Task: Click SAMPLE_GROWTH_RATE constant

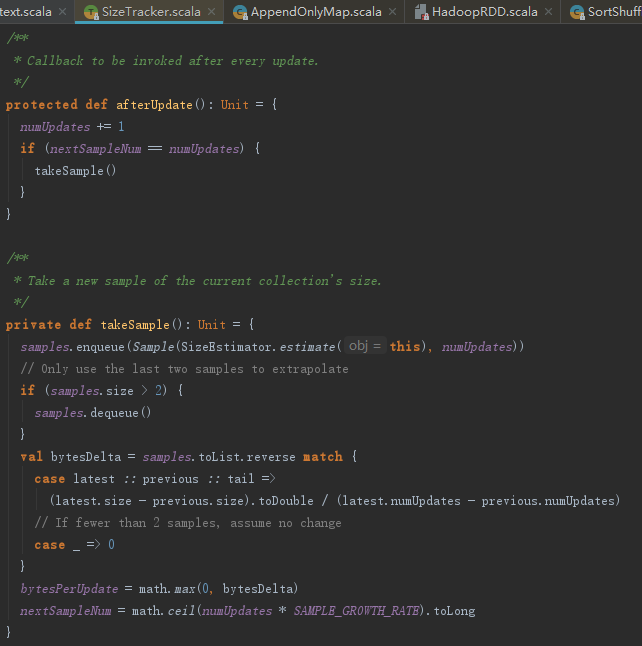Action: tap(356, 611)
